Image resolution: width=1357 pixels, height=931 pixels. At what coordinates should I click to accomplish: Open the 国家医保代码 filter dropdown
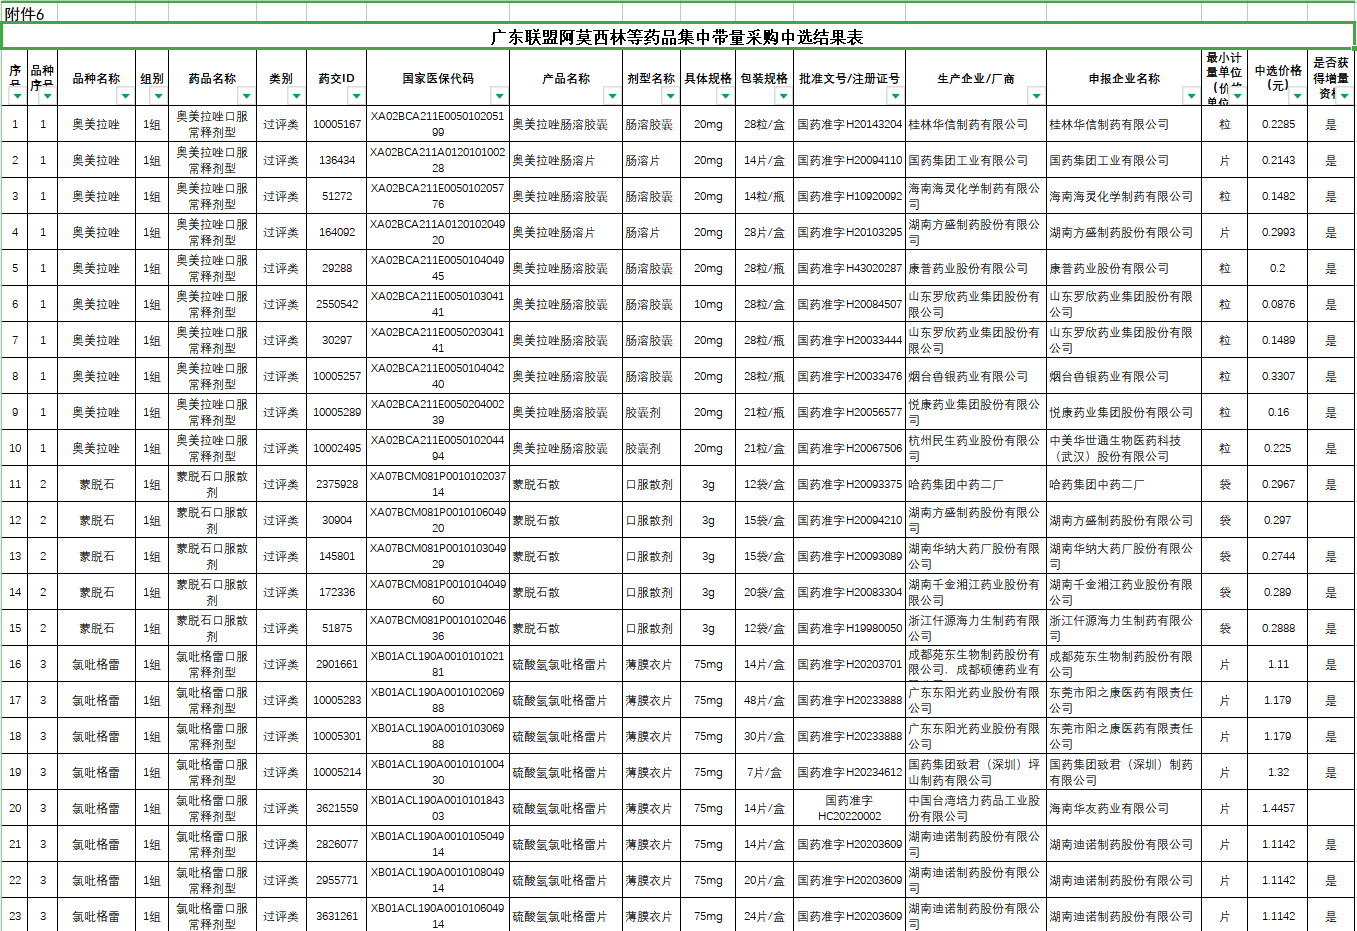[499, 96]
